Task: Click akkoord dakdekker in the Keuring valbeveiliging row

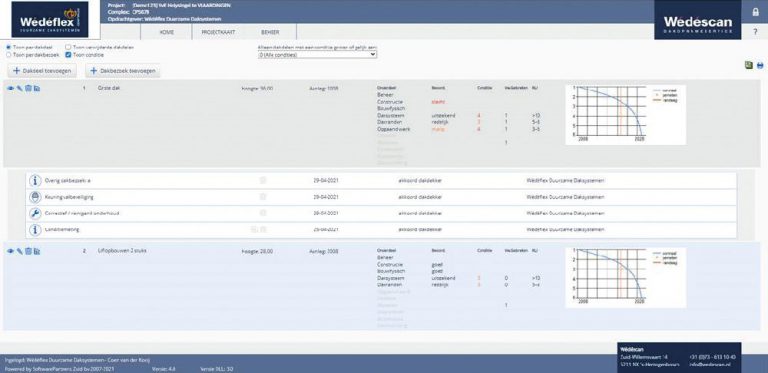Action: (420, 197)
